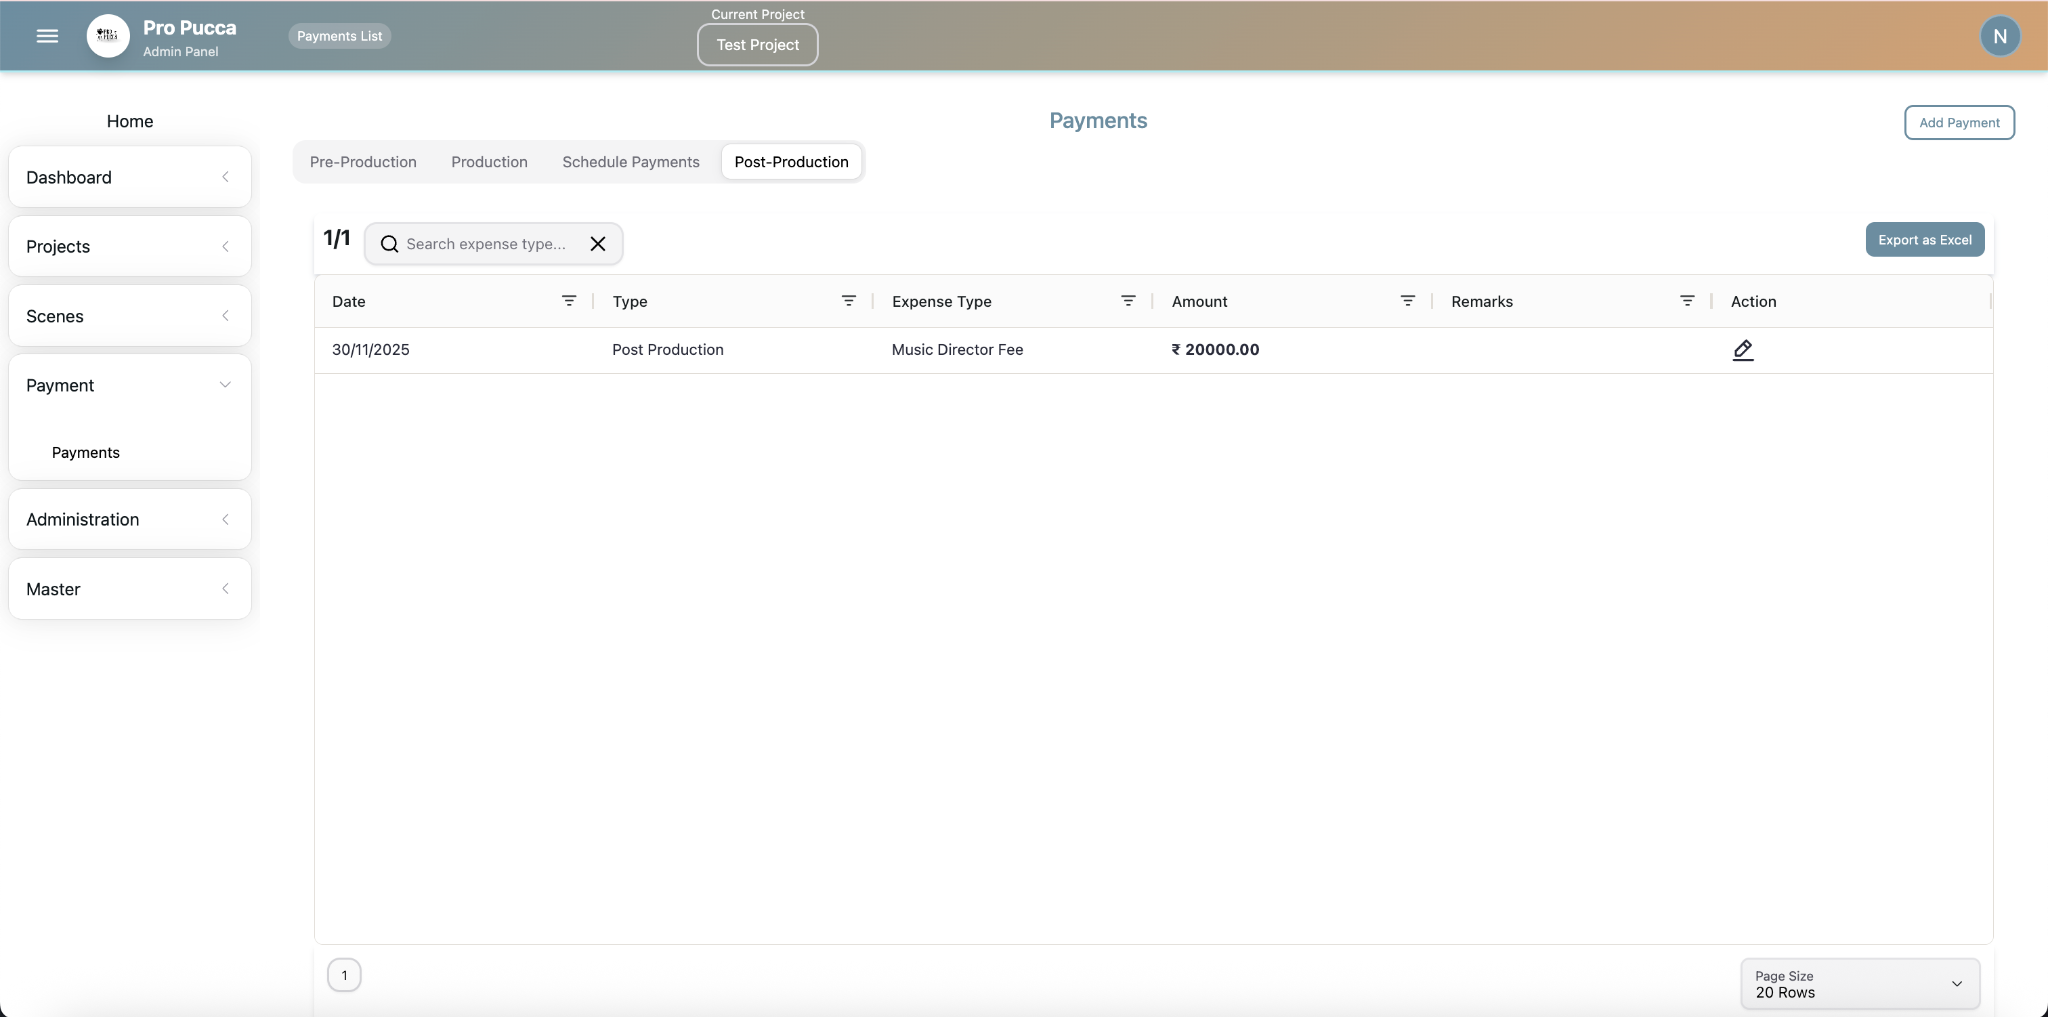Image resolution: width=2048 pixels, height=1017 pixels.
Task: Open filter menu for Type column
Action: tap(848, 301)
